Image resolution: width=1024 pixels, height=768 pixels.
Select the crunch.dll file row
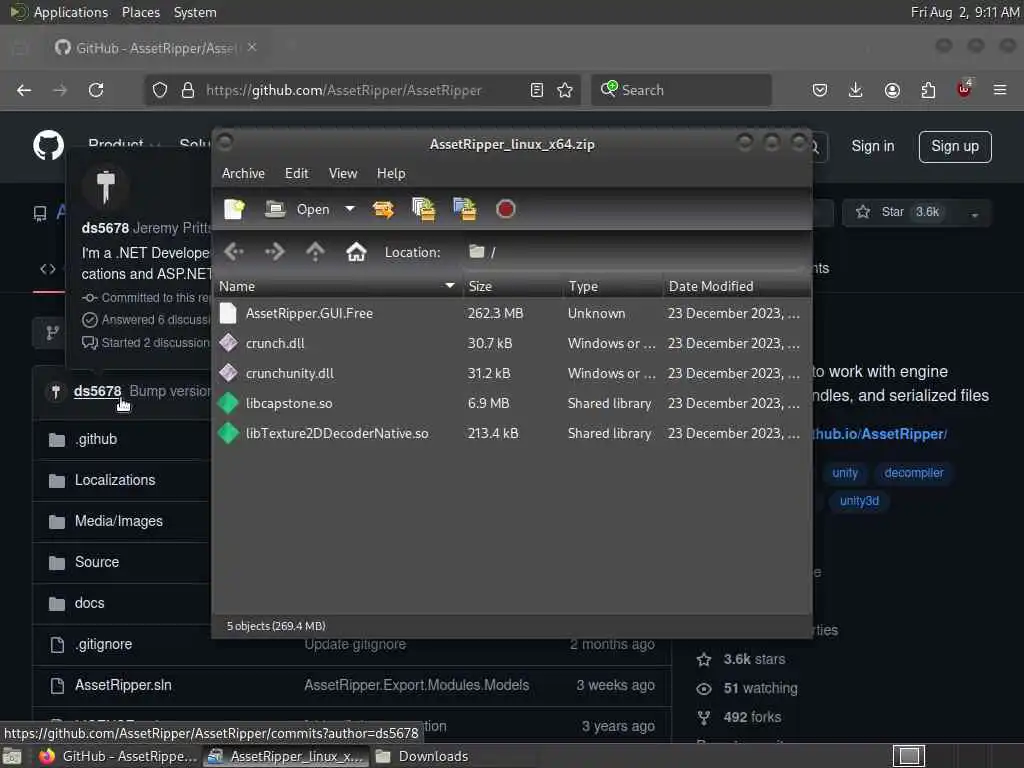point(512,344)
